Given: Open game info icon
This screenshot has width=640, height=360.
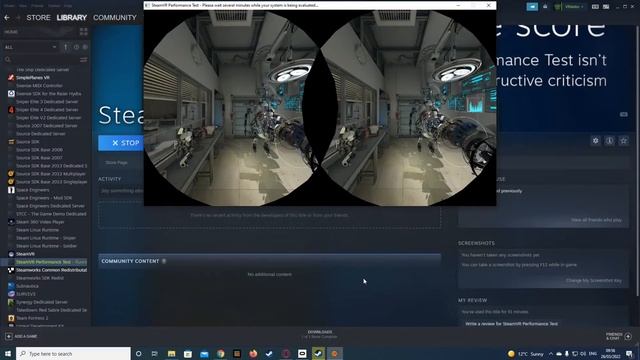Looking at the screenshot, I should click(609, 141).
